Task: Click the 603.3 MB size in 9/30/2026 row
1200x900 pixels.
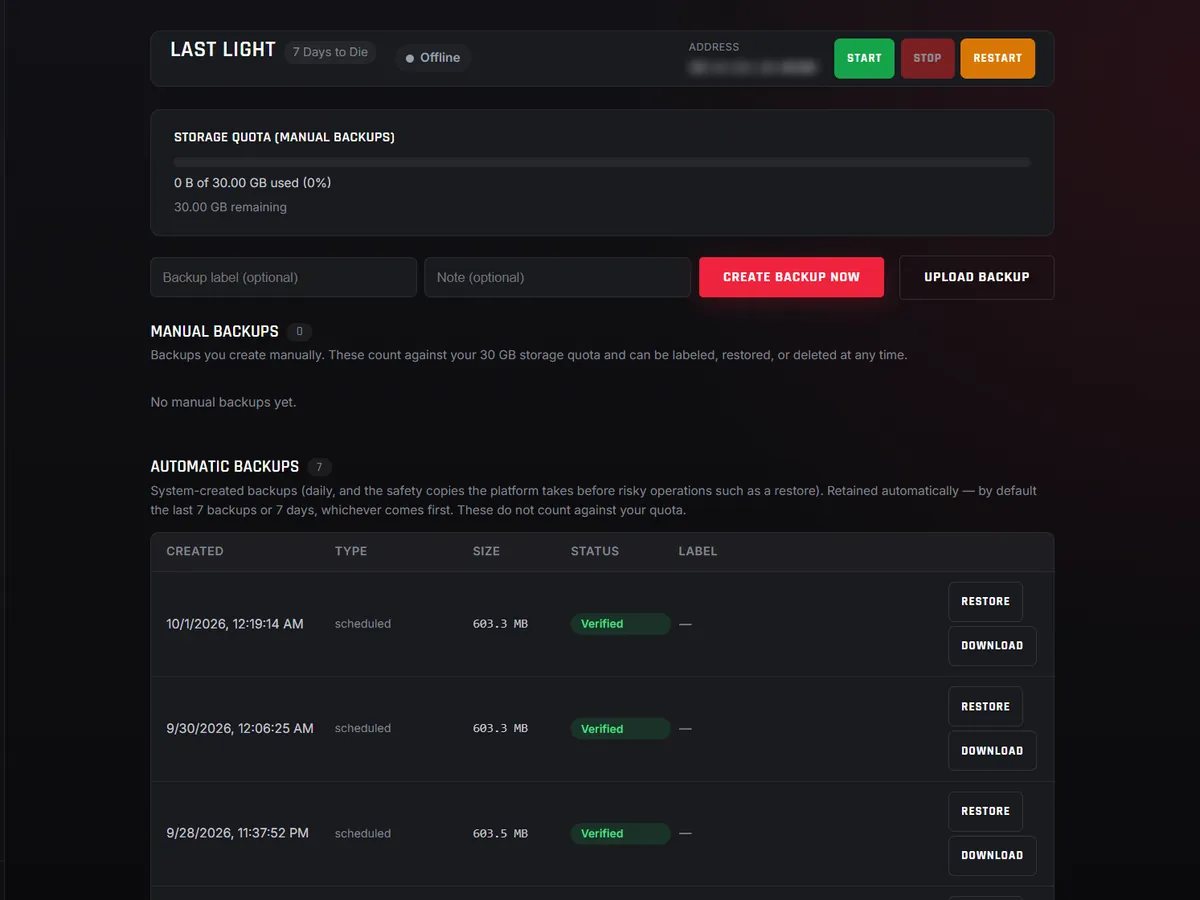Action: [x=500, y=729]
